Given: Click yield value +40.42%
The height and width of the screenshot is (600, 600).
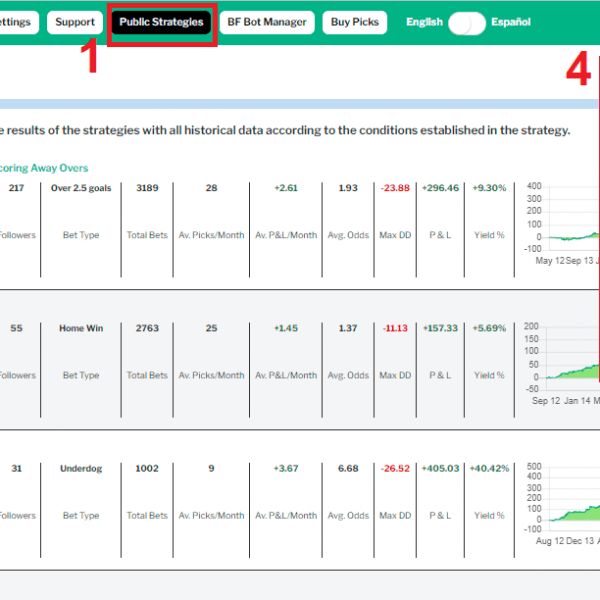Looking at the screenshot, I should pos(489,469).
